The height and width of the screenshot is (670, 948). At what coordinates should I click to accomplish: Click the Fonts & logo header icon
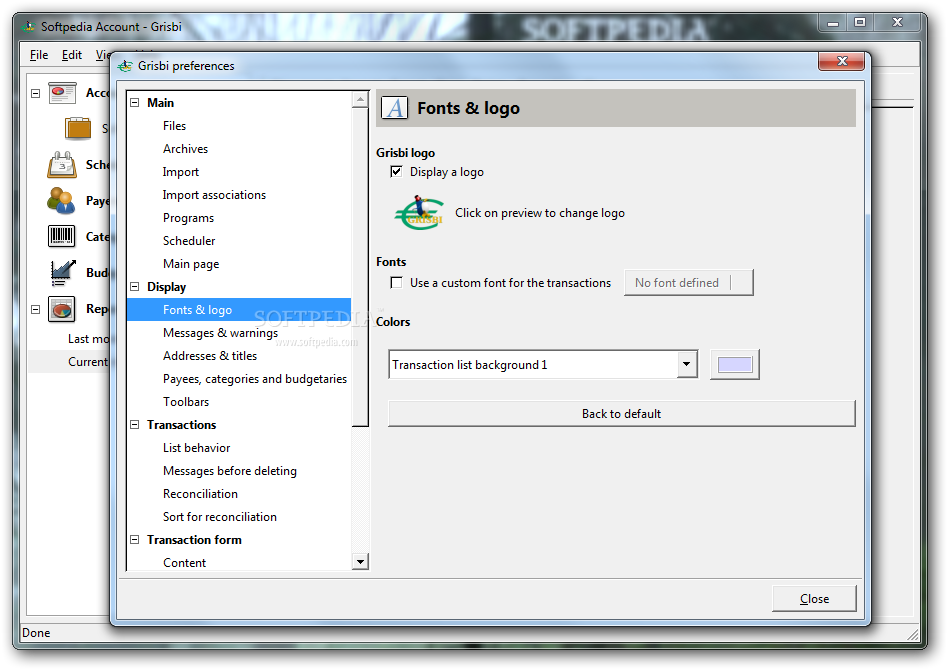point(394,108)
